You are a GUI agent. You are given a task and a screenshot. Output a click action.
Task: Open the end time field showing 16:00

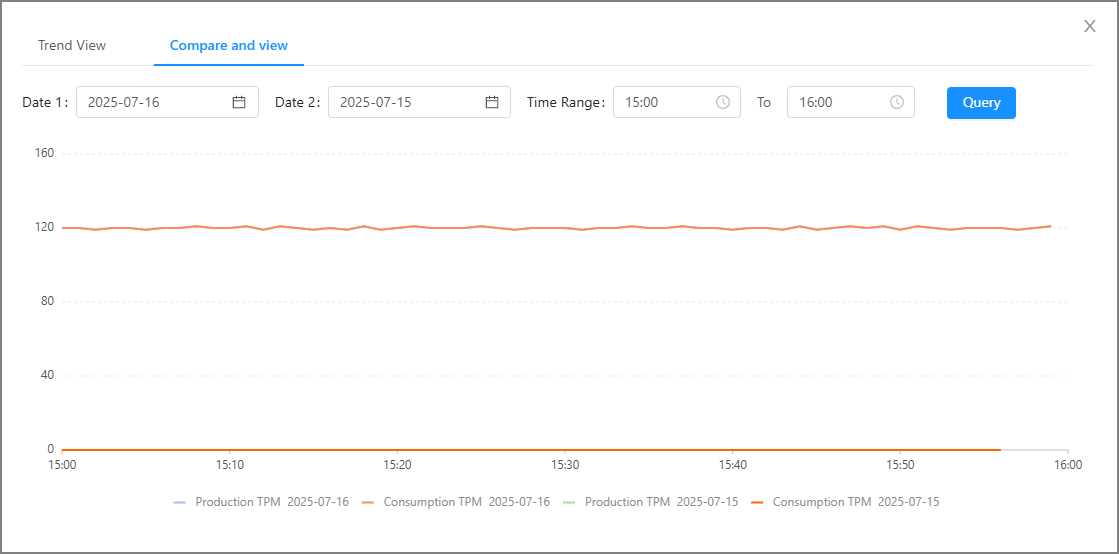851,102
